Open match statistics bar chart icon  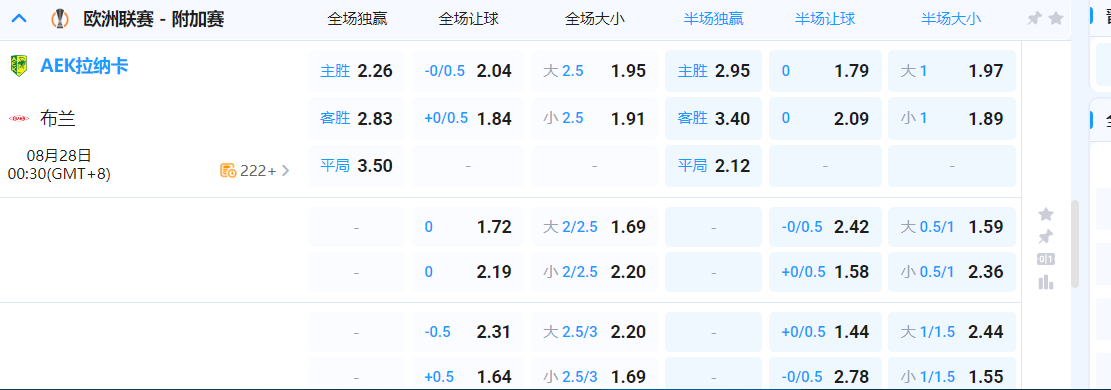pyautogui.click(x=1046, y=282)
